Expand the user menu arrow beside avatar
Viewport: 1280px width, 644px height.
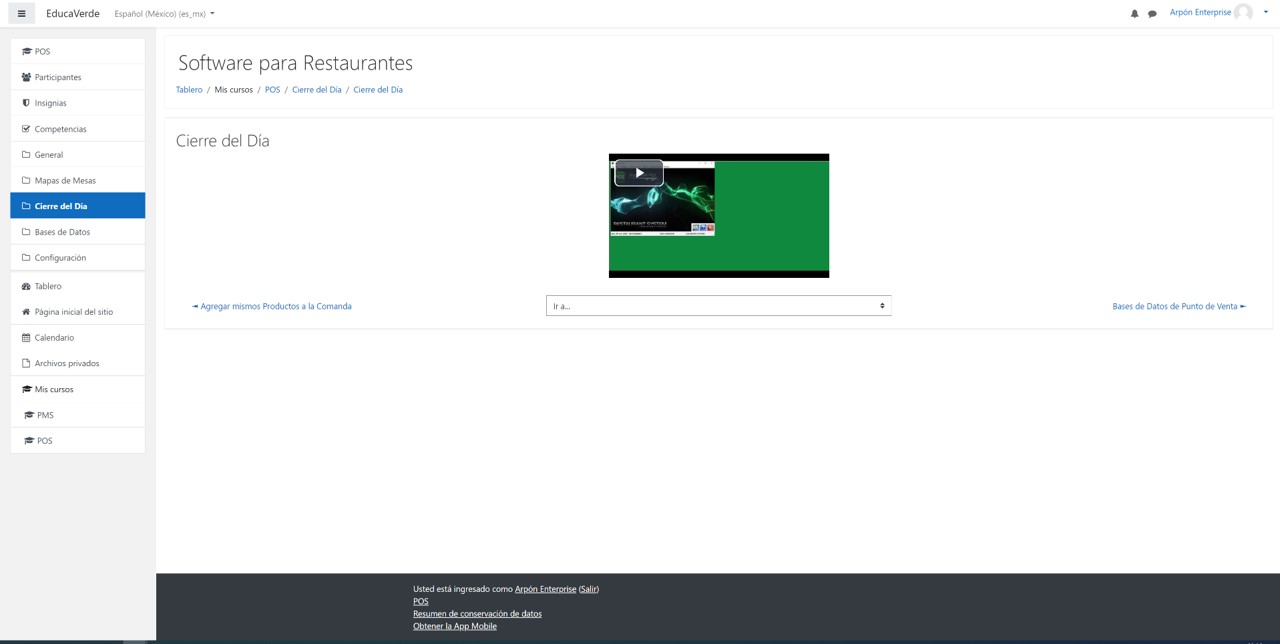point(1266,12)
